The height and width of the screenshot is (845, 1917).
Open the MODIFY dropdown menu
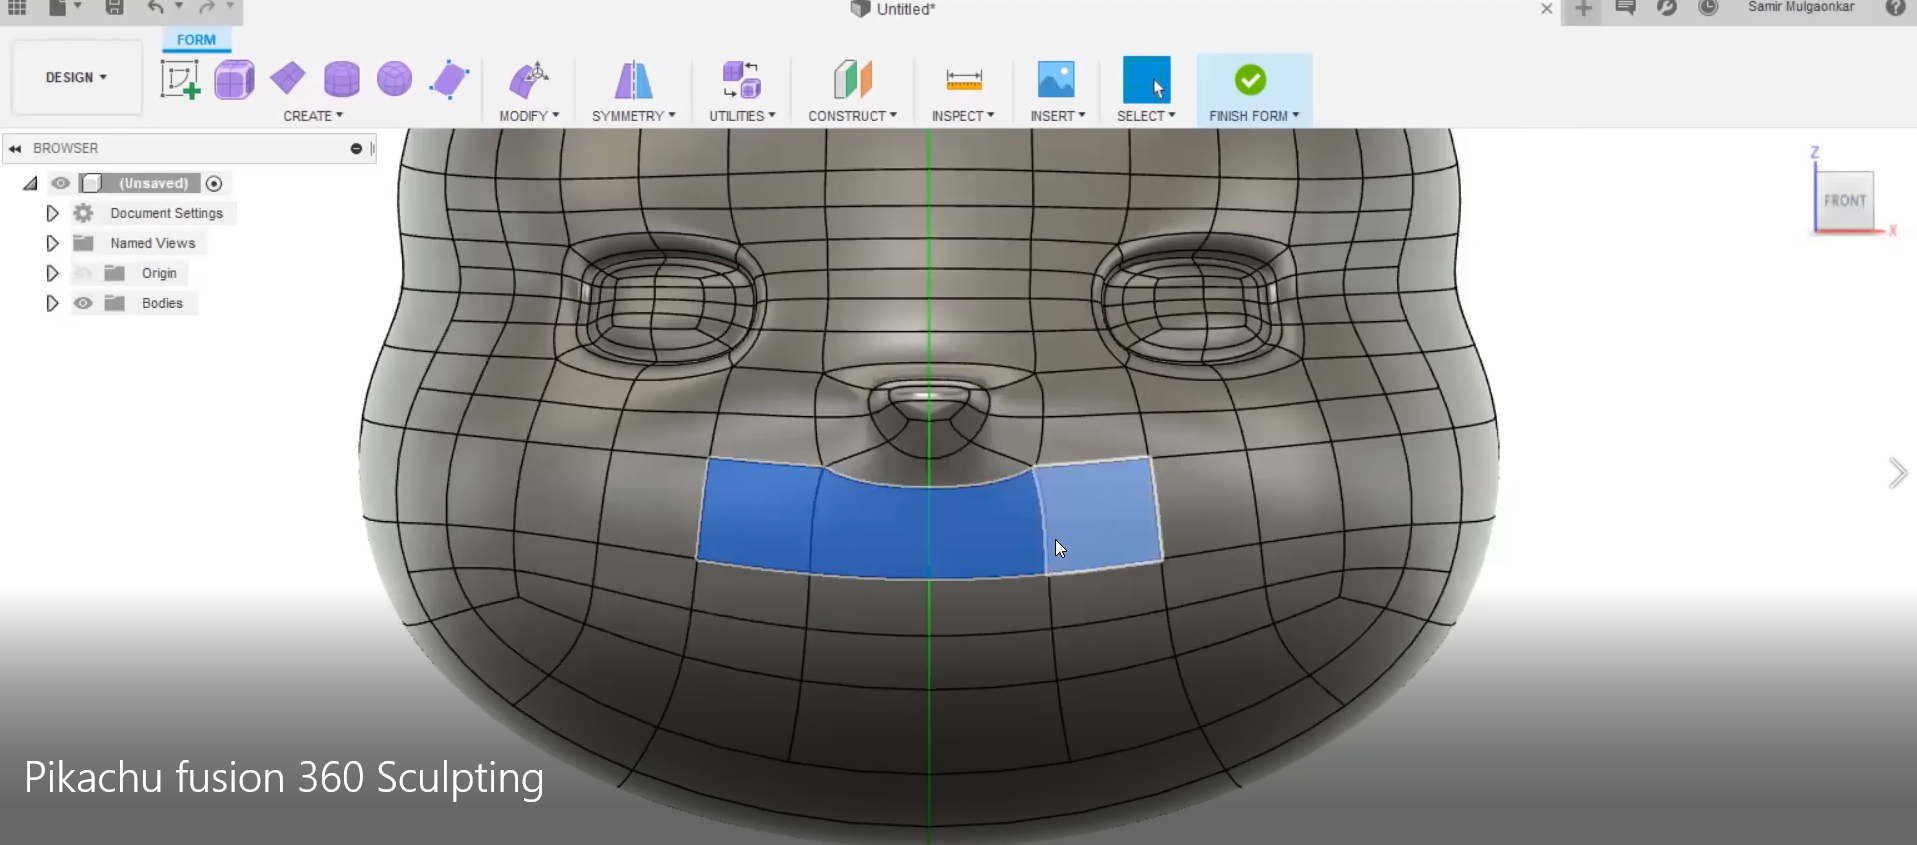[529, 116]
